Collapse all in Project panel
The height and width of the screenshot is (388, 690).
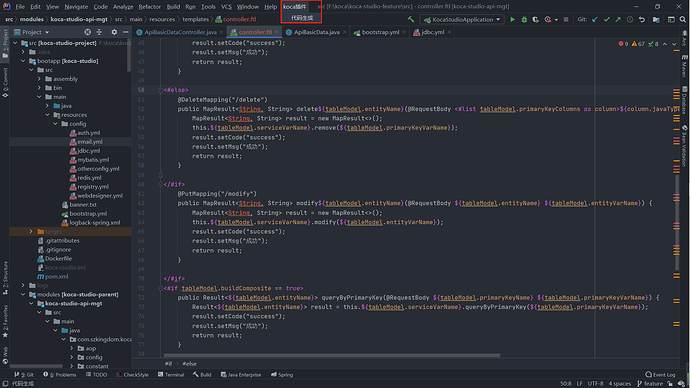(99, 32)
